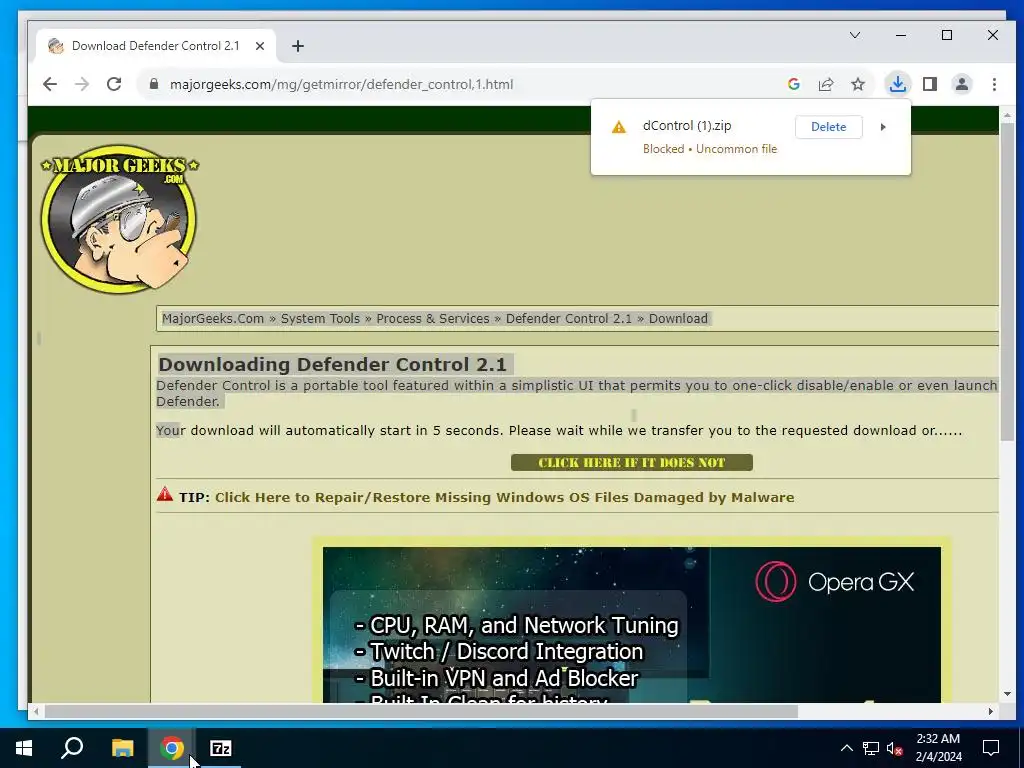Click the muted volume tray icon
This screenshot has width=1024, height=768.
[x=895, y=748]
